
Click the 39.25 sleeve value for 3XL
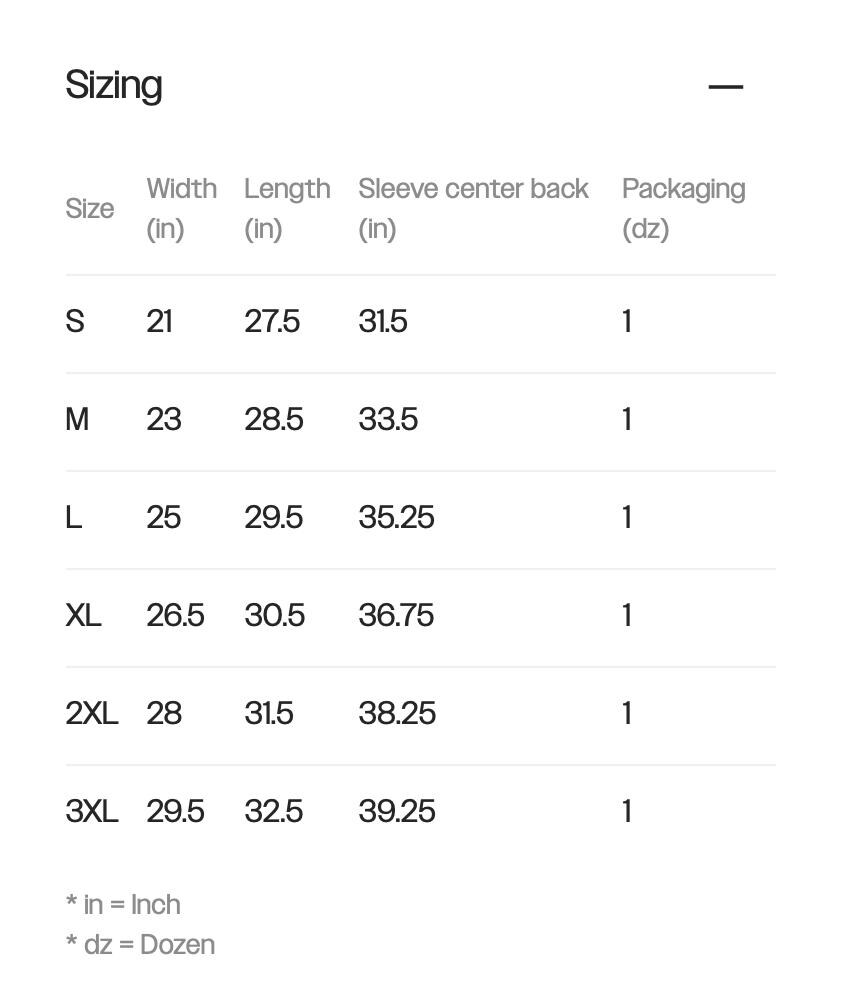tap(397, 812)
